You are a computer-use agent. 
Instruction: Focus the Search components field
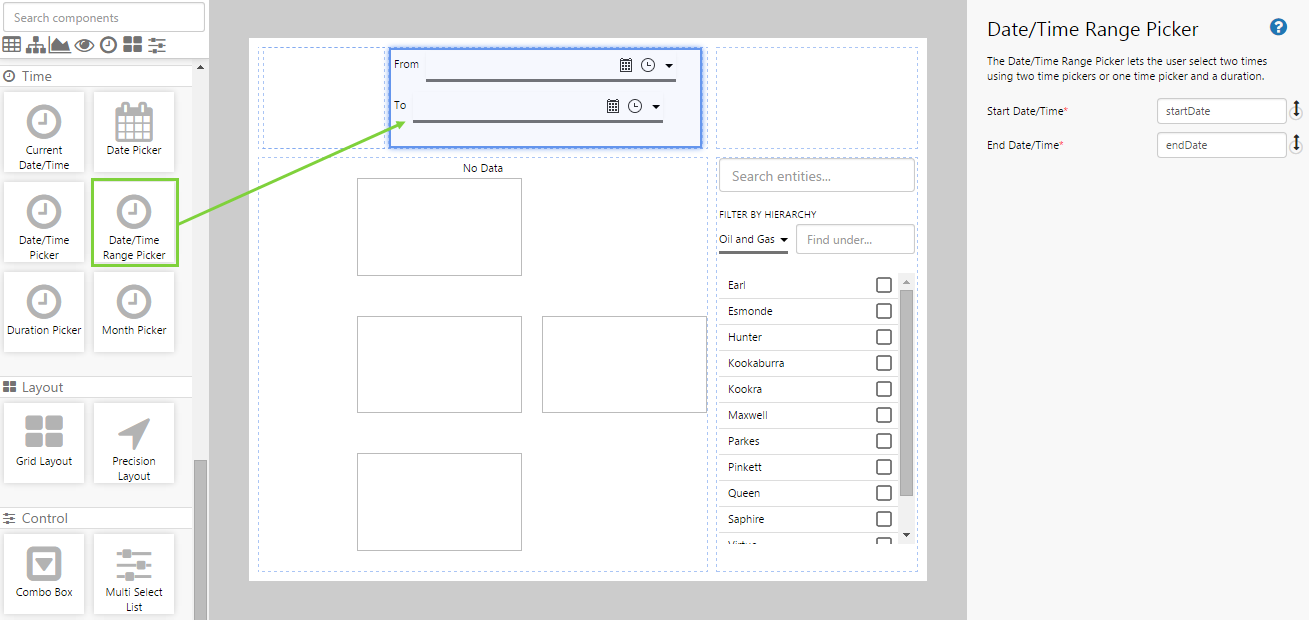tap(104, 17)
